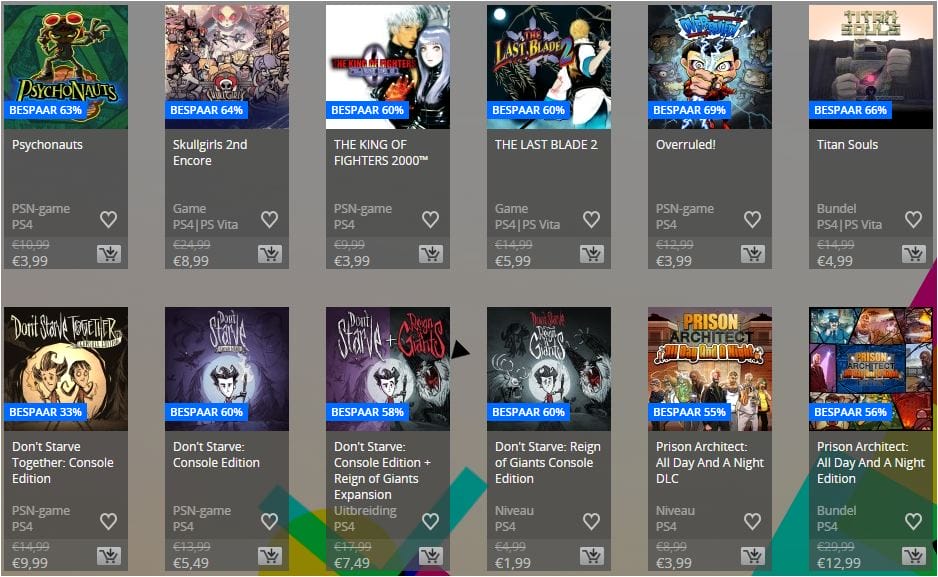Toggle wishlist heart for THE KING OF FIGHTERS 2000
Viewport: 938px width, 577px height.
tap(430, 219)
